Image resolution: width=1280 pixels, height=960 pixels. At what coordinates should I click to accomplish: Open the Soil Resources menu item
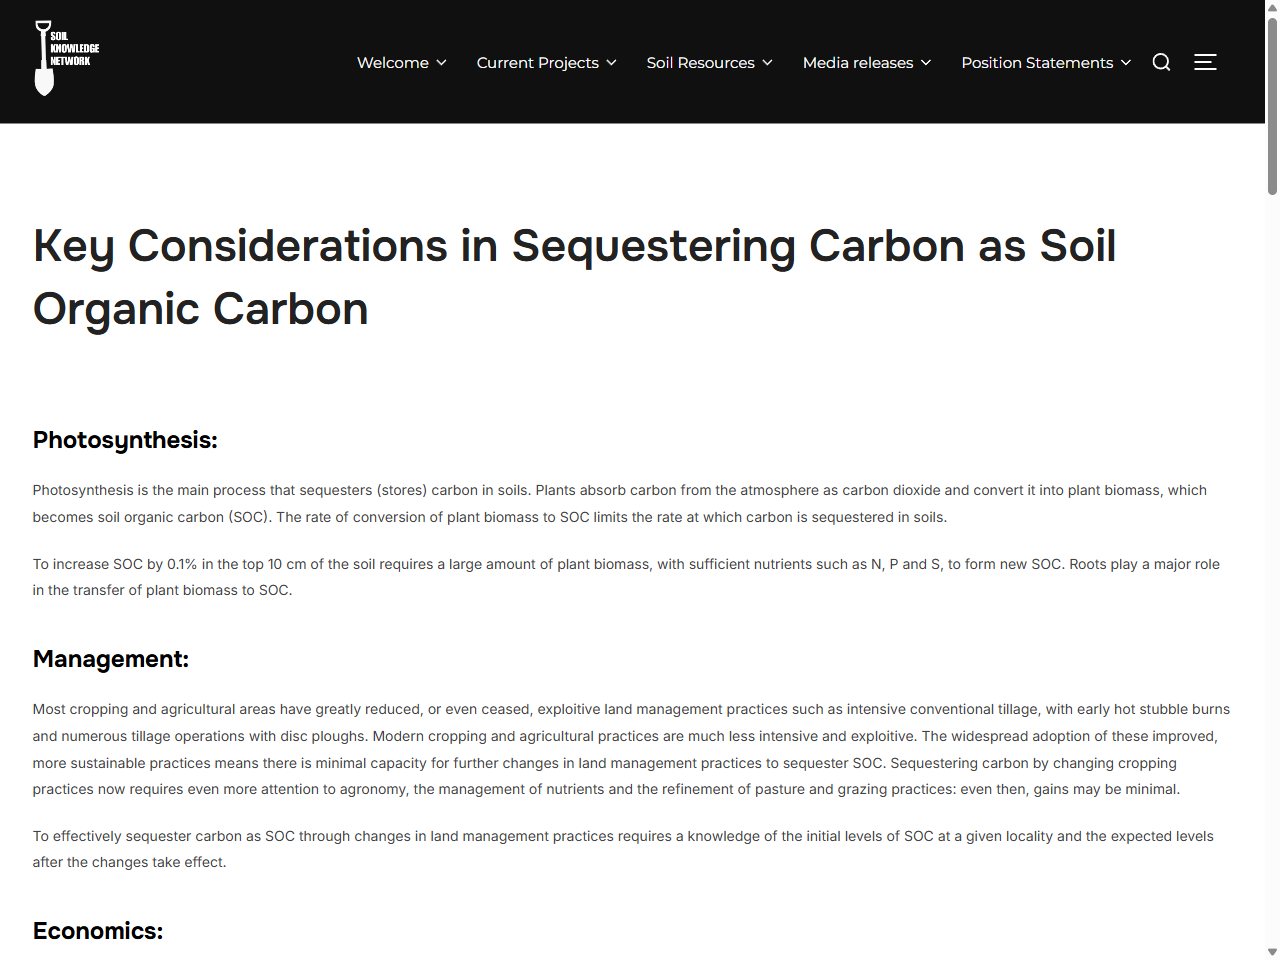700,62
